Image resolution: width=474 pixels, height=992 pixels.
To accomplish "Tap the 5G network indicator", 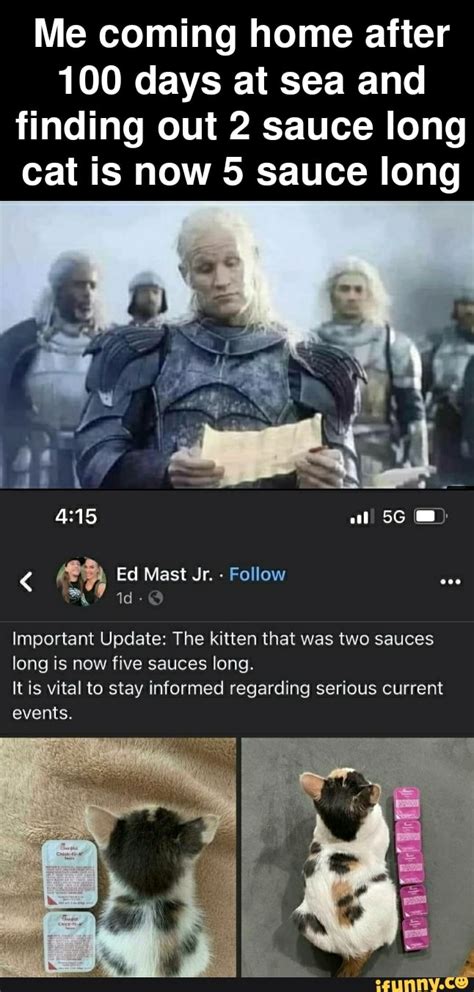I will tap(394, 517).
